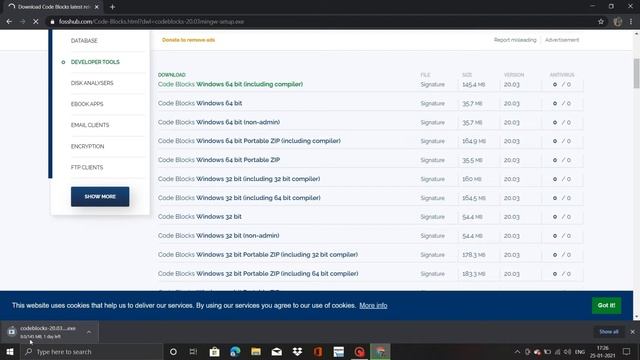Open the DISK ANALYSERS category

pos(92,83)
